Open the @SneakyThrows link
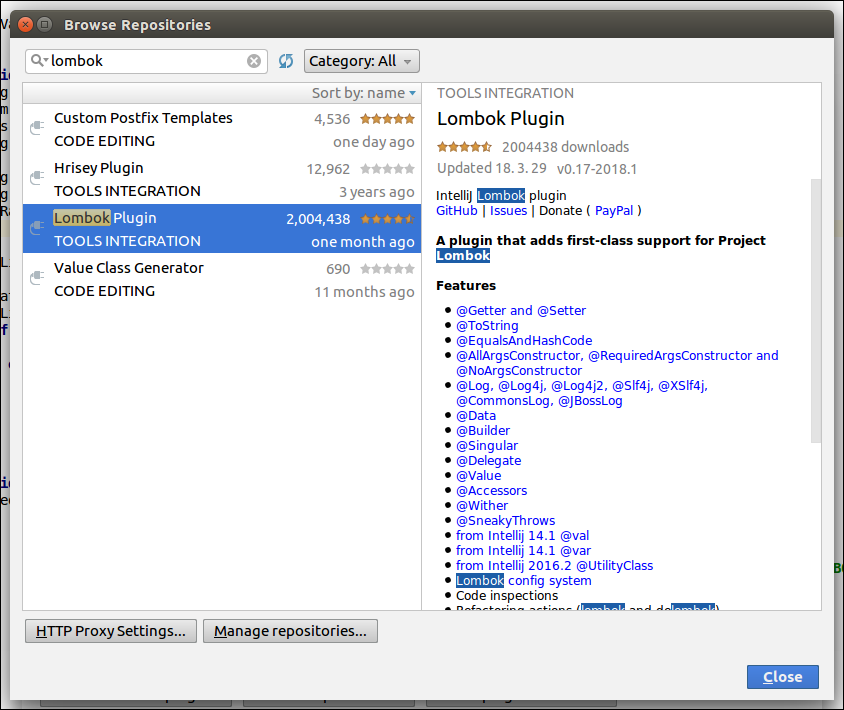The image size is (844, 710). point(505,521)
